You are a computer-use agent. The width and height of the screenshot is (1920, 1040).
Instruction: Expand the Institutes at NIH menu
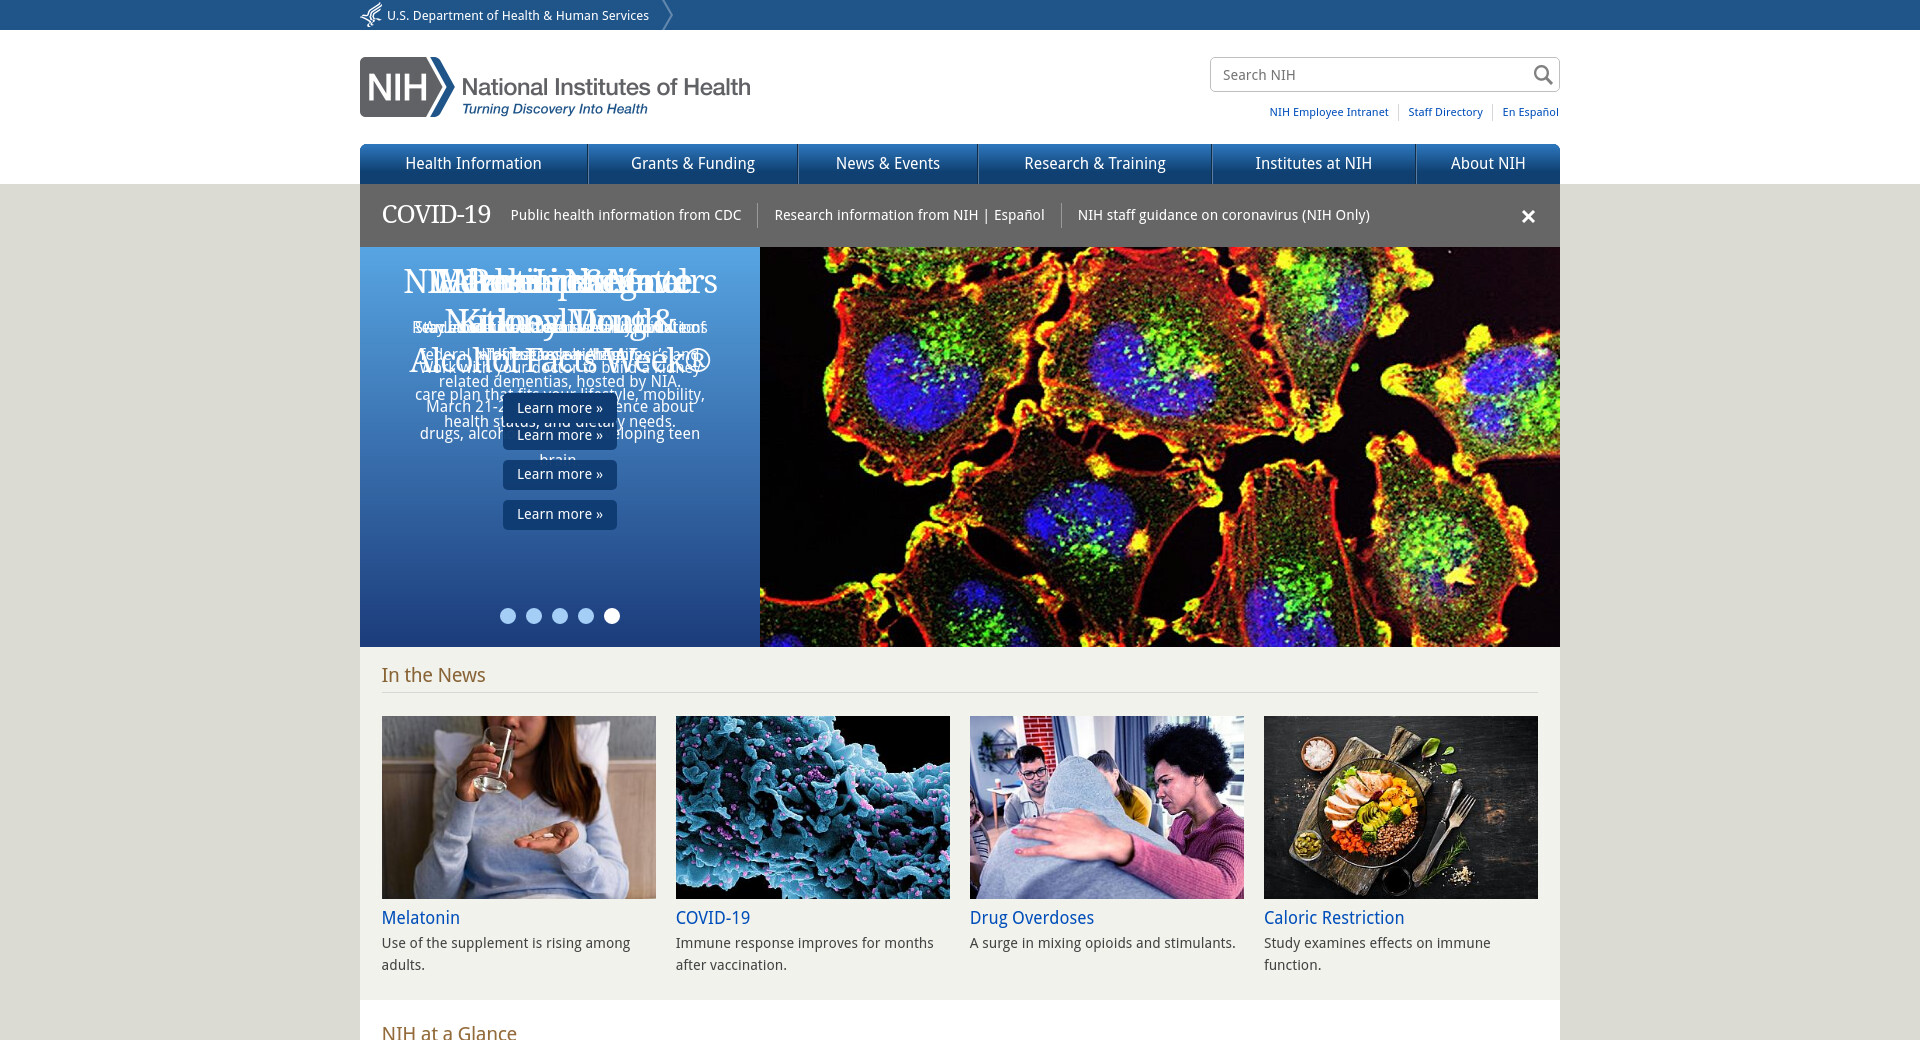[x=1313, y=164]
